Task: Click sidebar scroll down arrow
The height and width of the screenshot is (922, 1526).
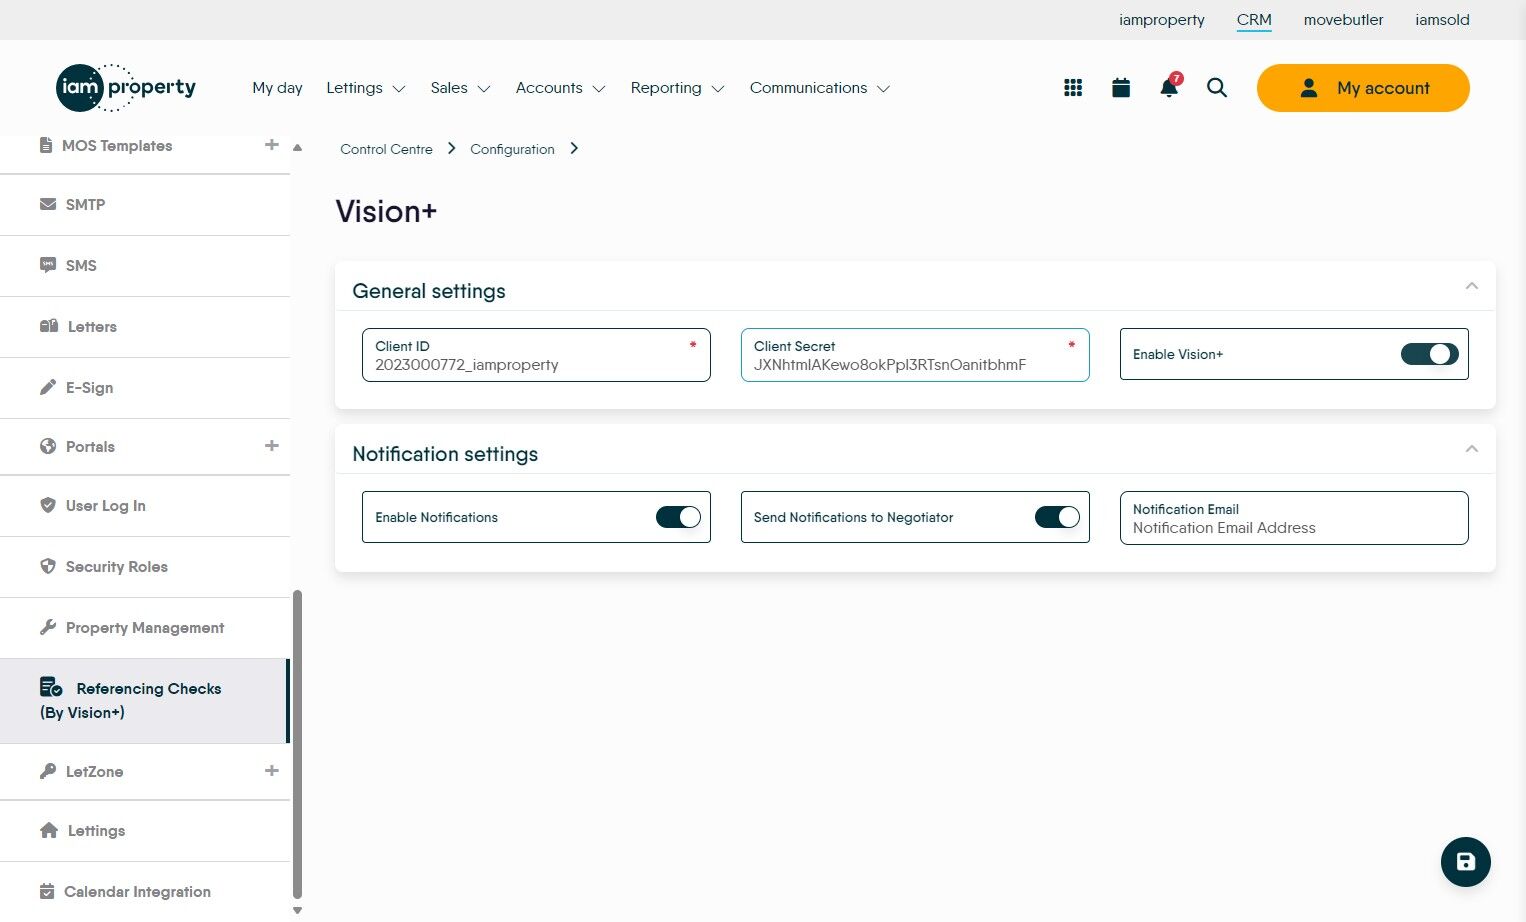Action: [297, 910]
